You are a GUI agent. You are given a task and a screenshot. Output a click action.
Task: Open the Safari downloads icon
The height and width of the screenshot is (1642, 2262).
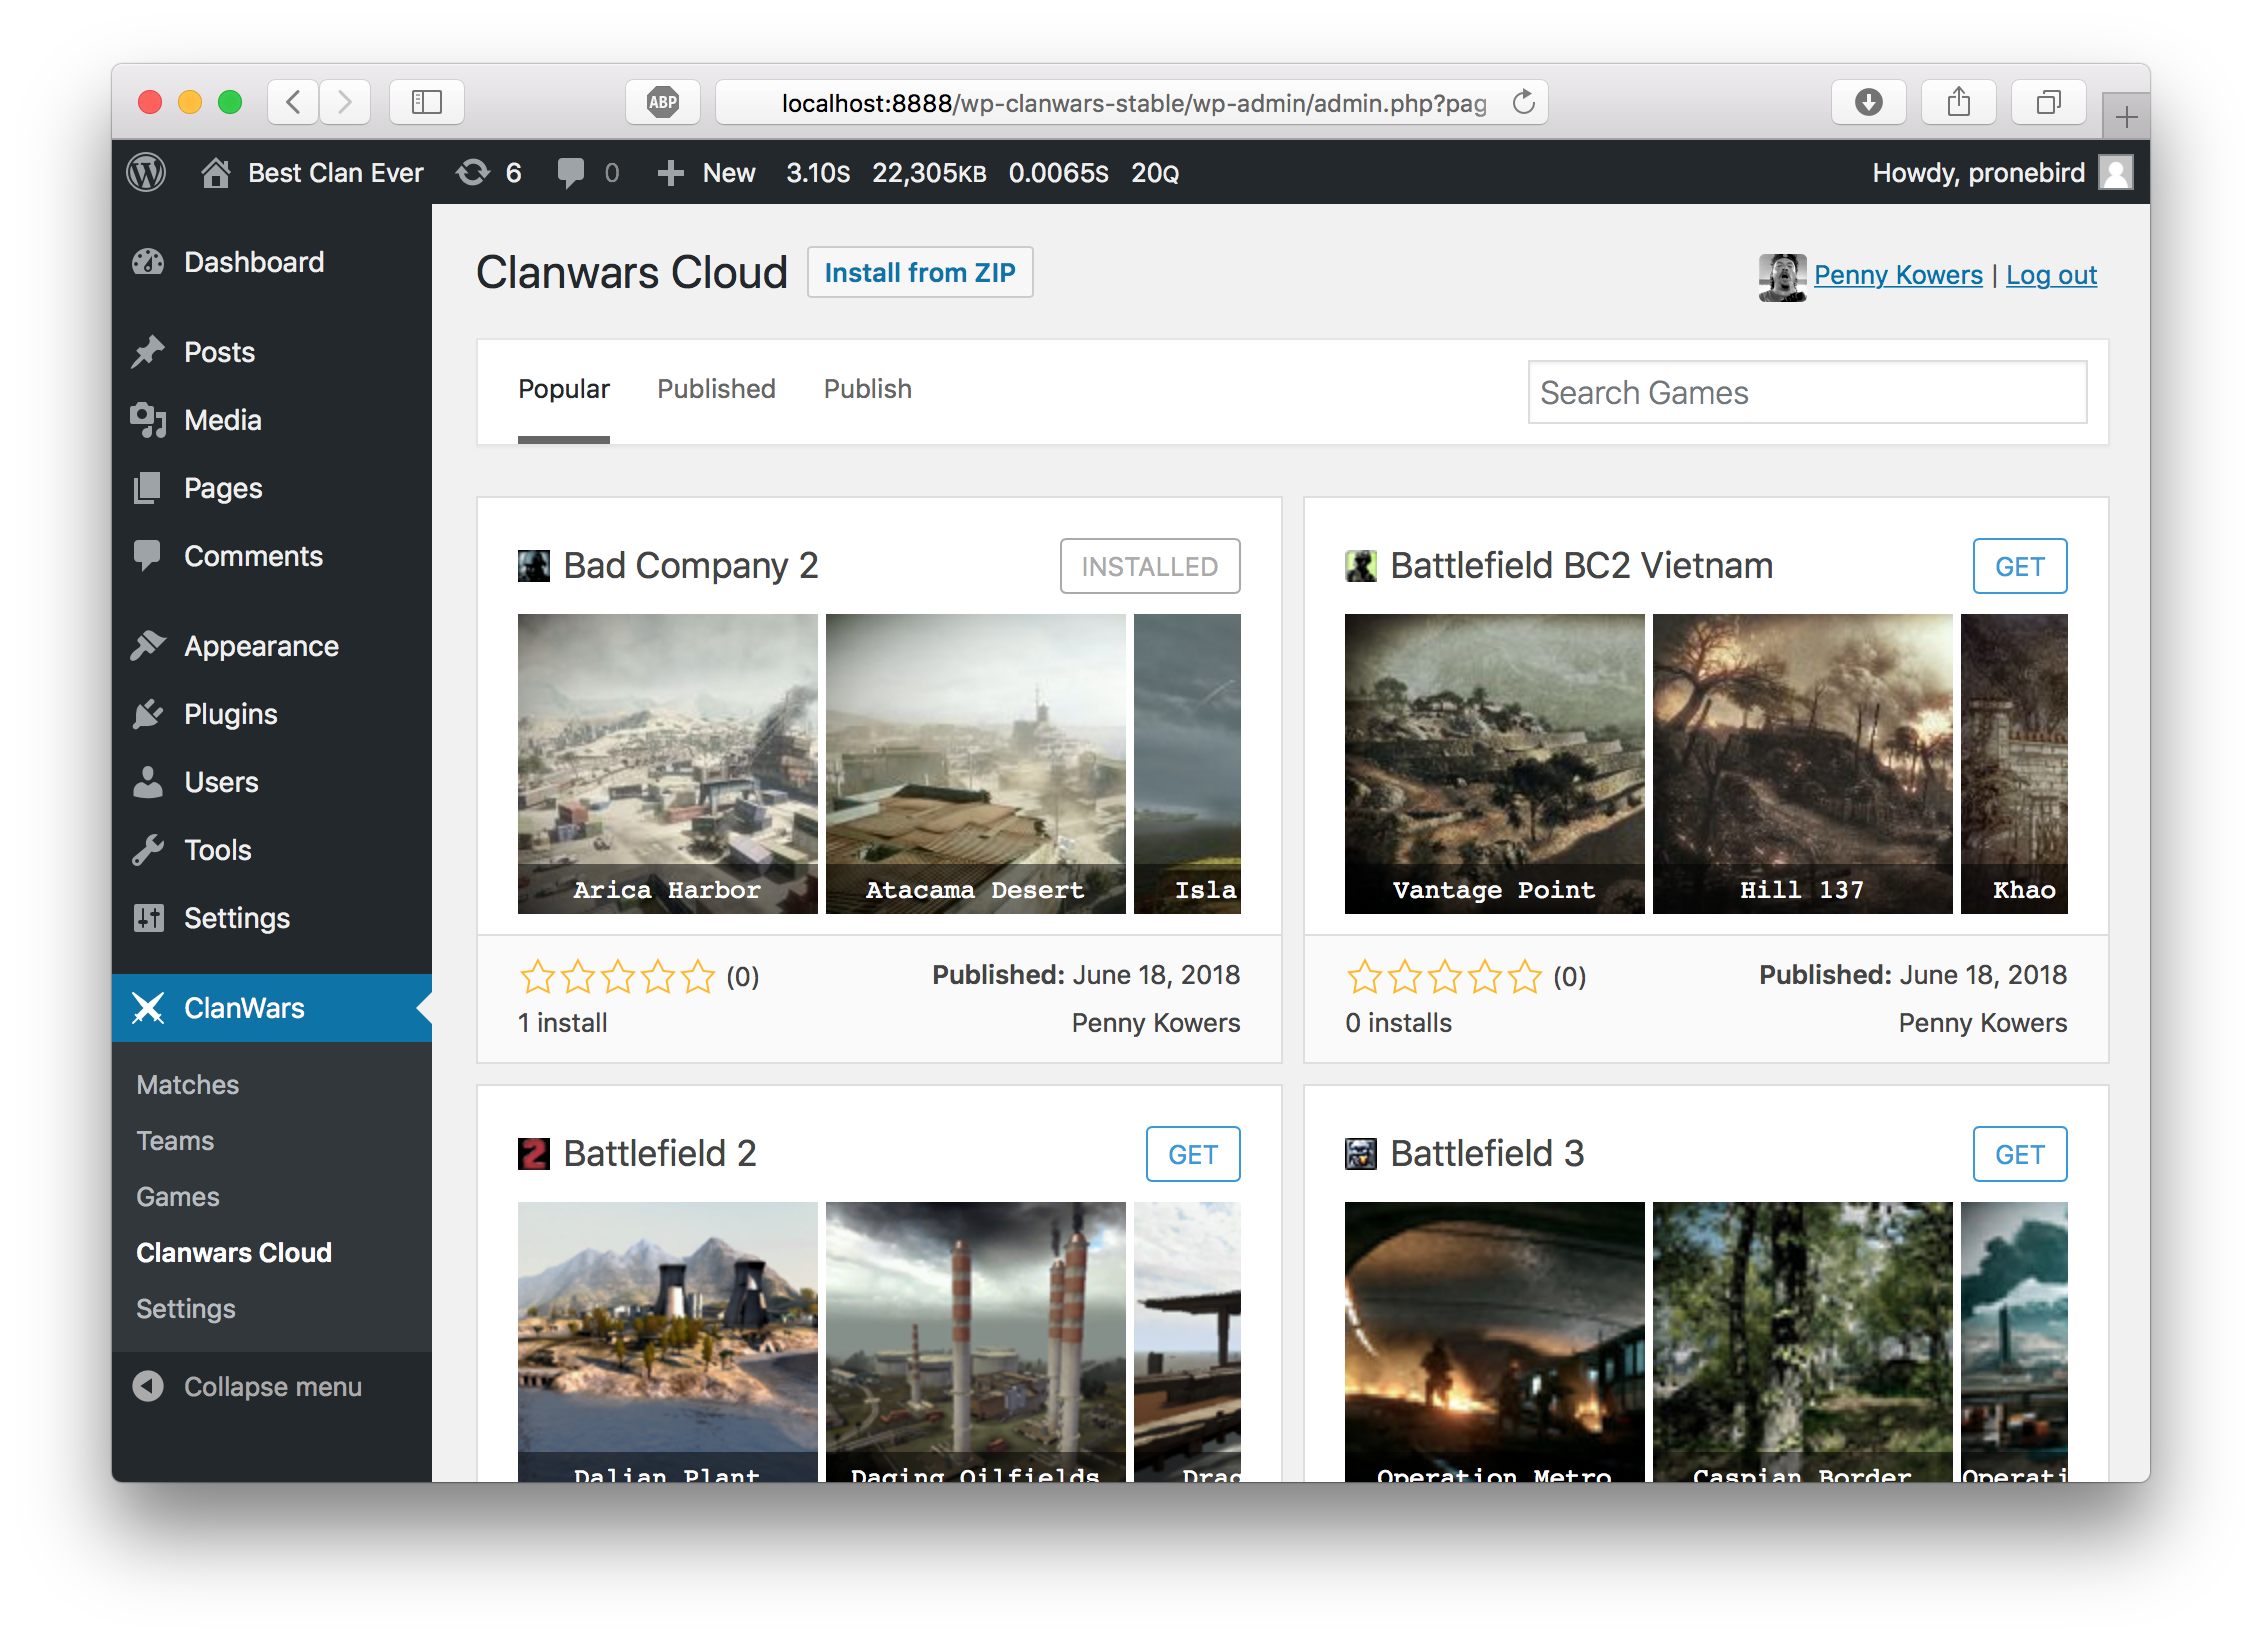[1868, 102]
